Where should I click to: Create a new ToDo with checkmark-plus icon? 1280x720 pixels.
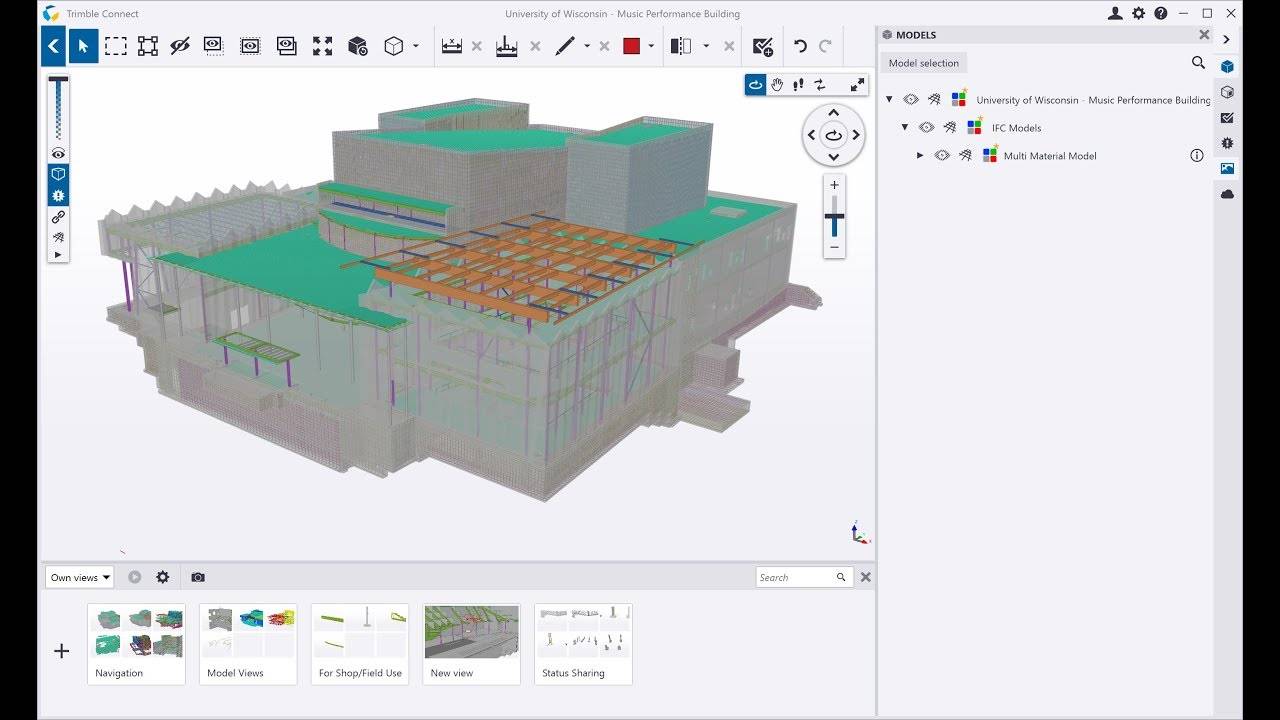pos(763,46)
